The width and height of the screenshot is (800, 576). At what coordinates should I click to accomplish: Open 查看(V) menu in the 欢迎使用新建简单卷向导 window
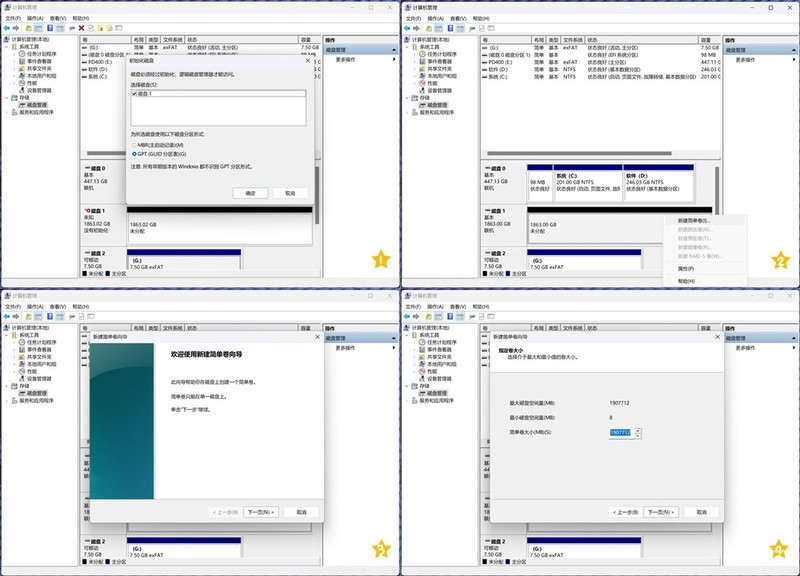click(58, 307)
